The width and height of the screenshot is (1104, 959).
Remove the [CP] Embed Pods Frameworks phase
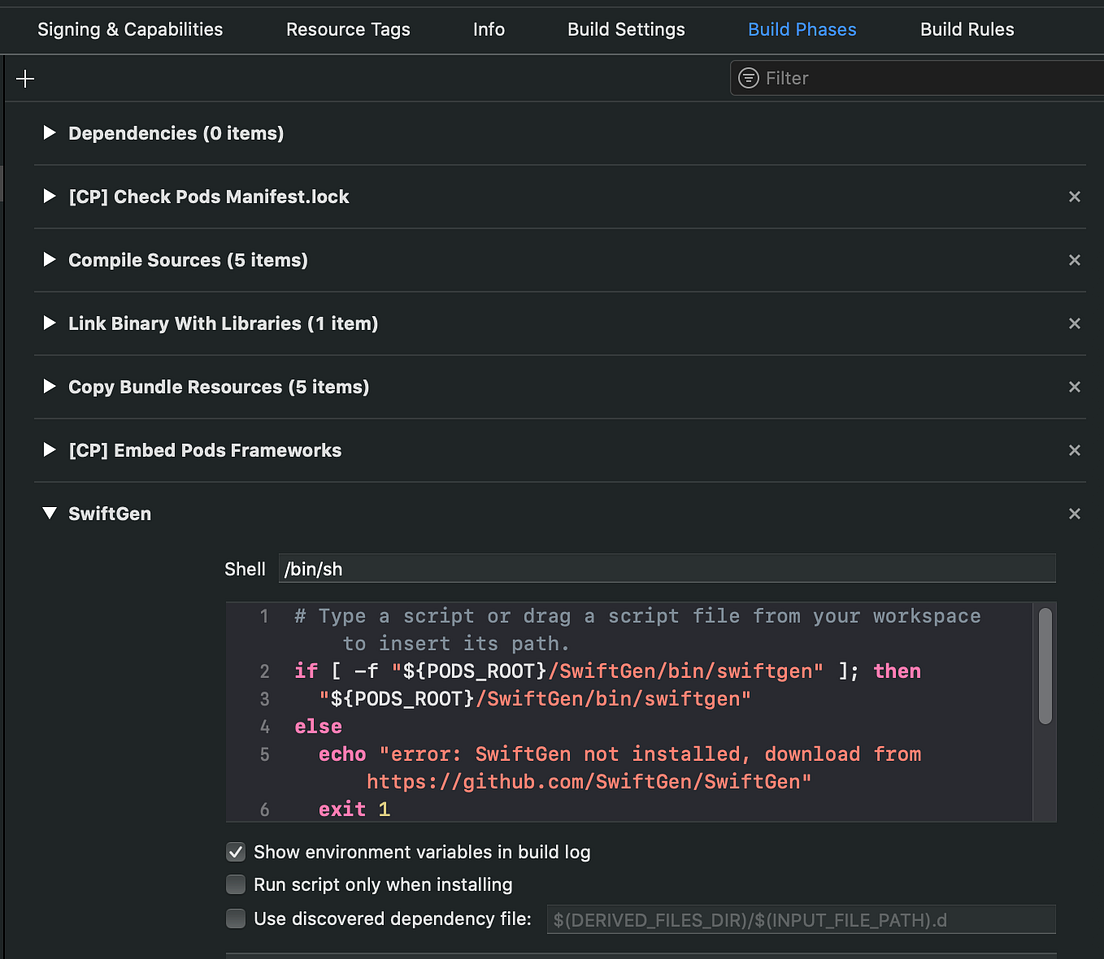(1074, 450)
